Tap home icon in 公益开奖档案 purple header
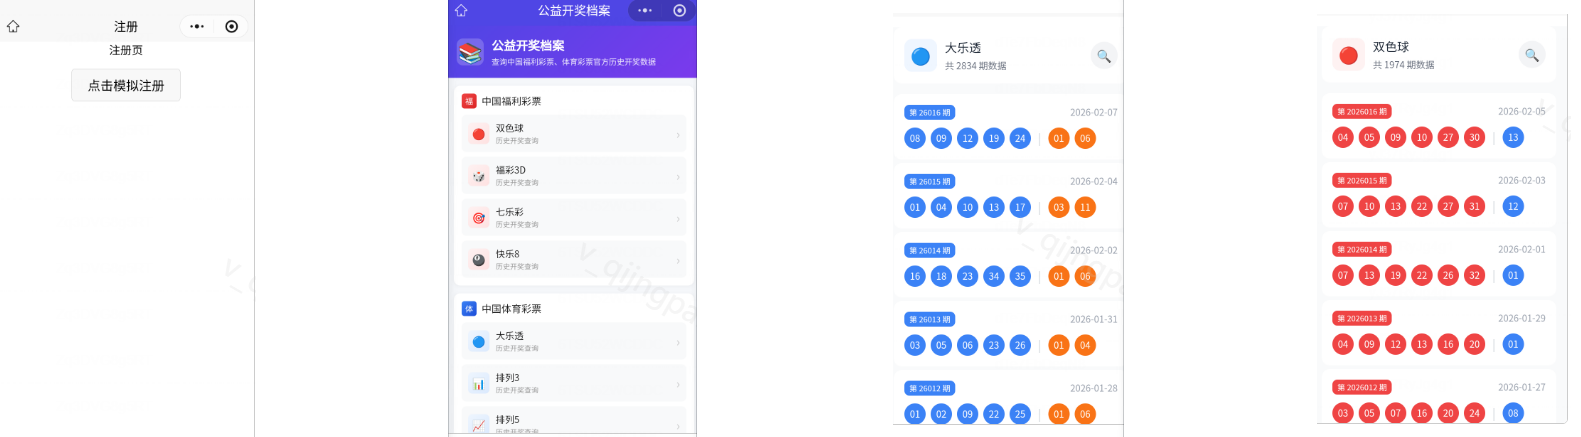 tap(461, 10)
